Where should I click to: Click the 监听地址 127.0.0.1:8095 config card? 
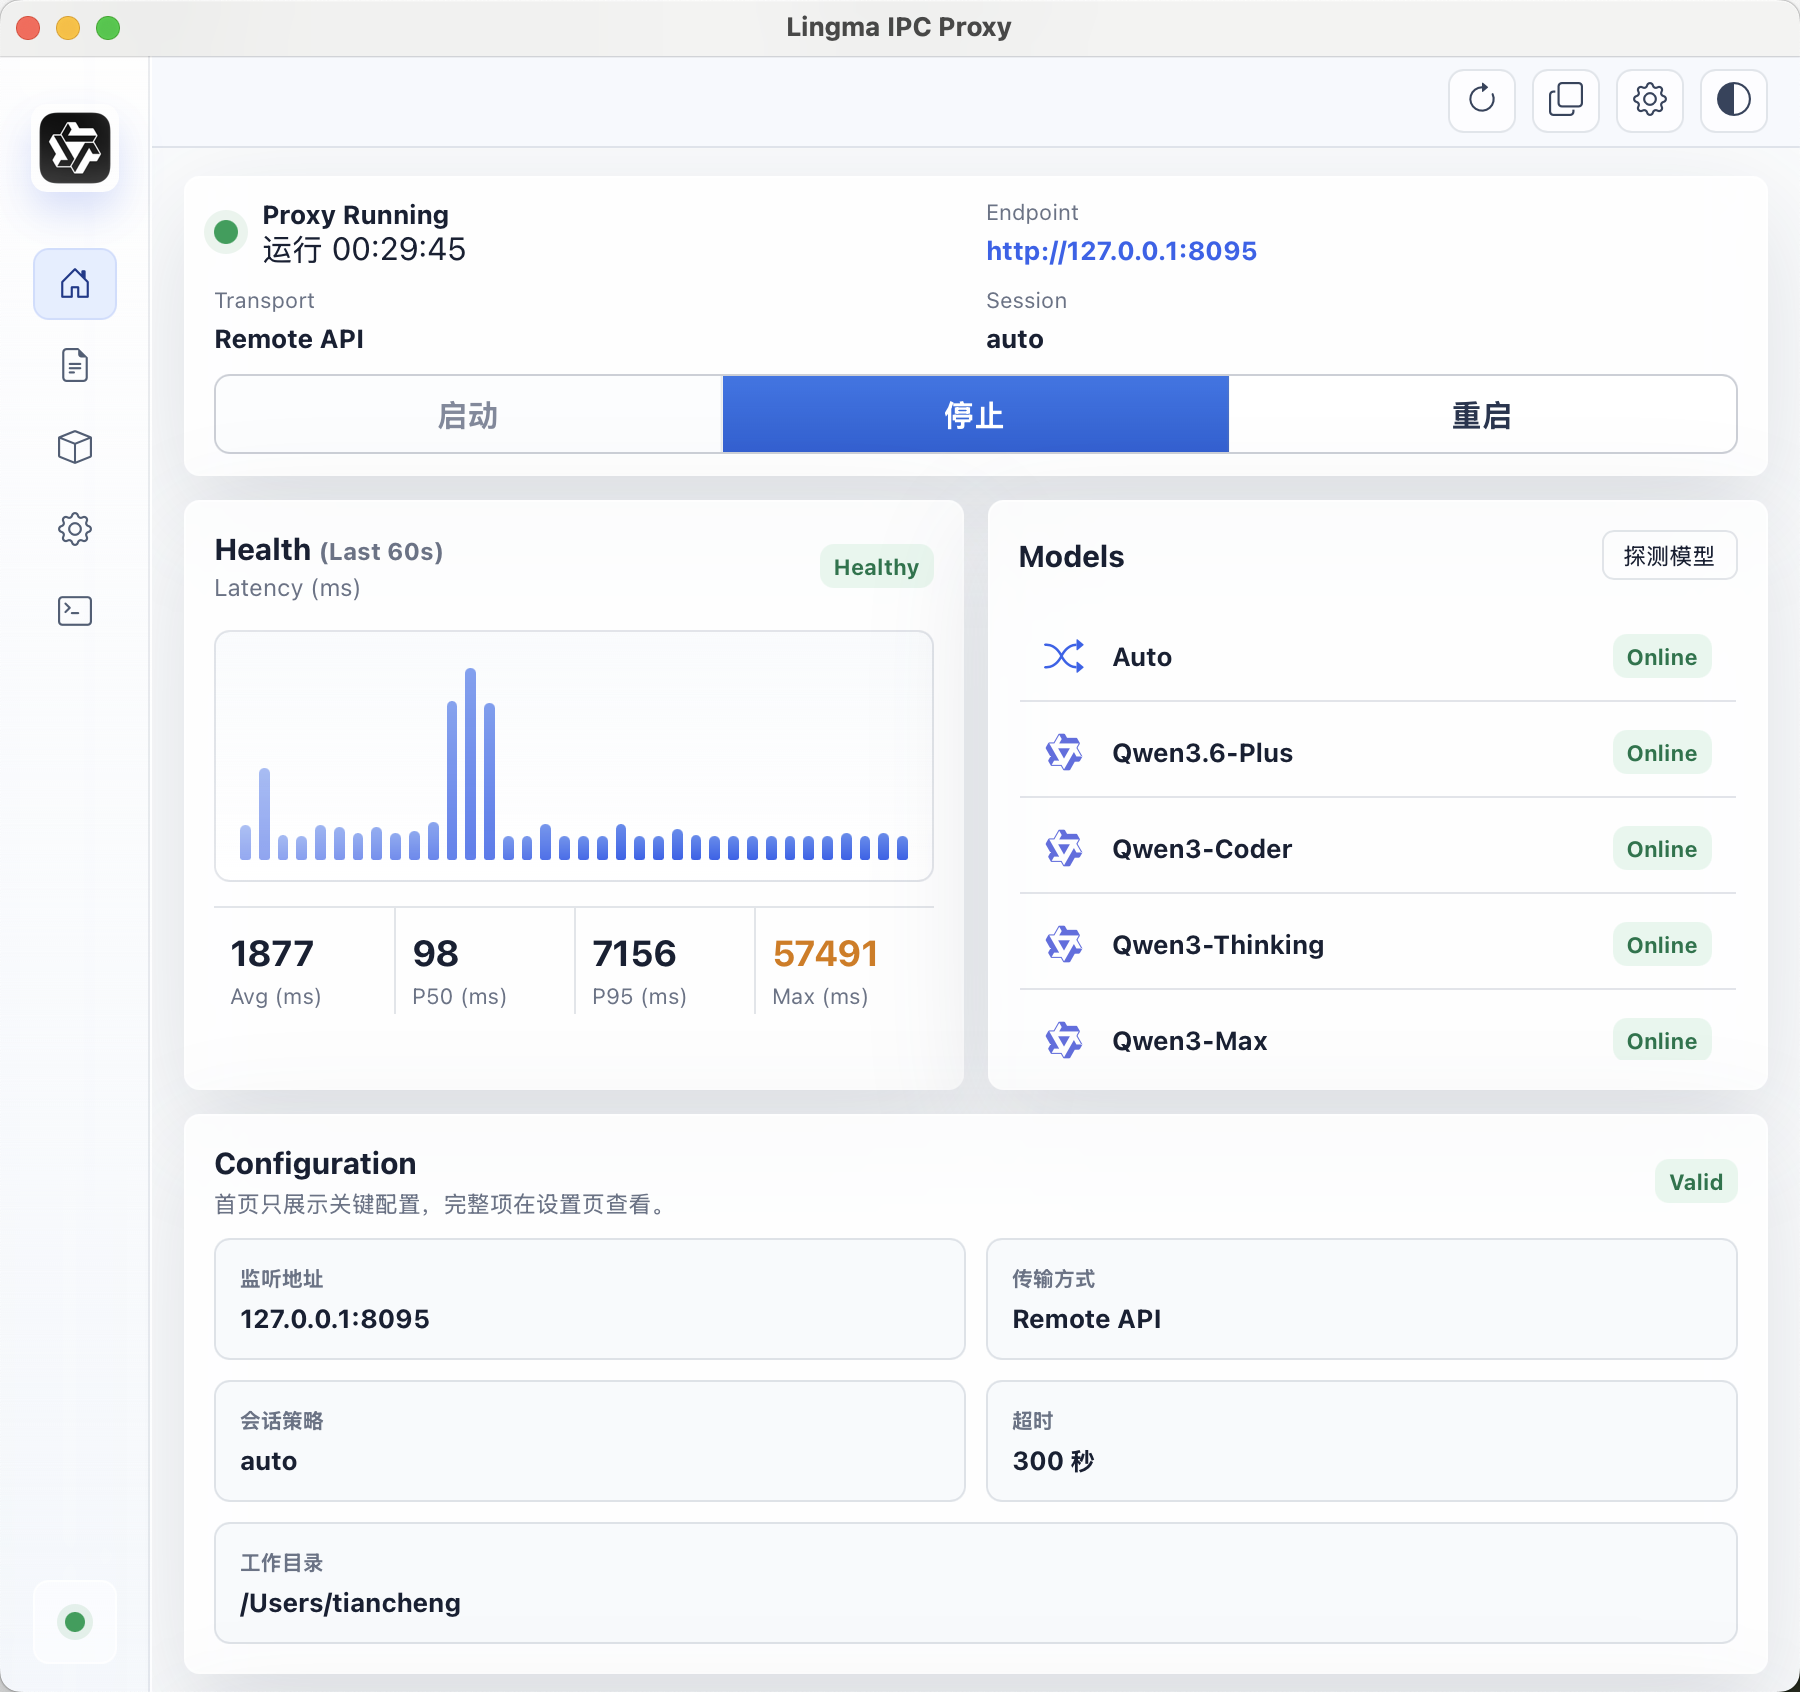[590, 1299]
